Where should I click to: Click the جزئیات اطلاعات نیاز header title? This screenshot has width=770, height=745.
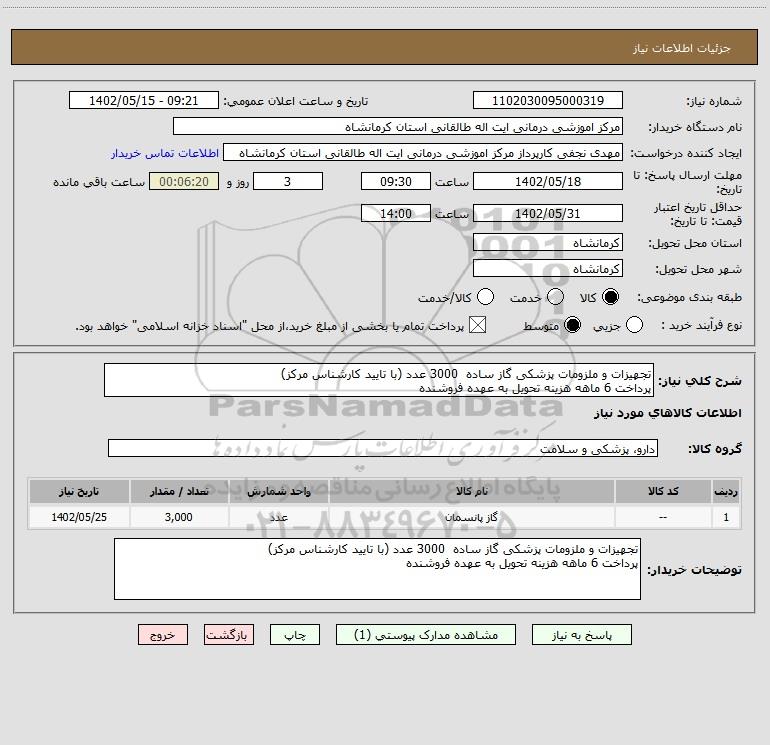pyautogui.click(x=682, y=48)
